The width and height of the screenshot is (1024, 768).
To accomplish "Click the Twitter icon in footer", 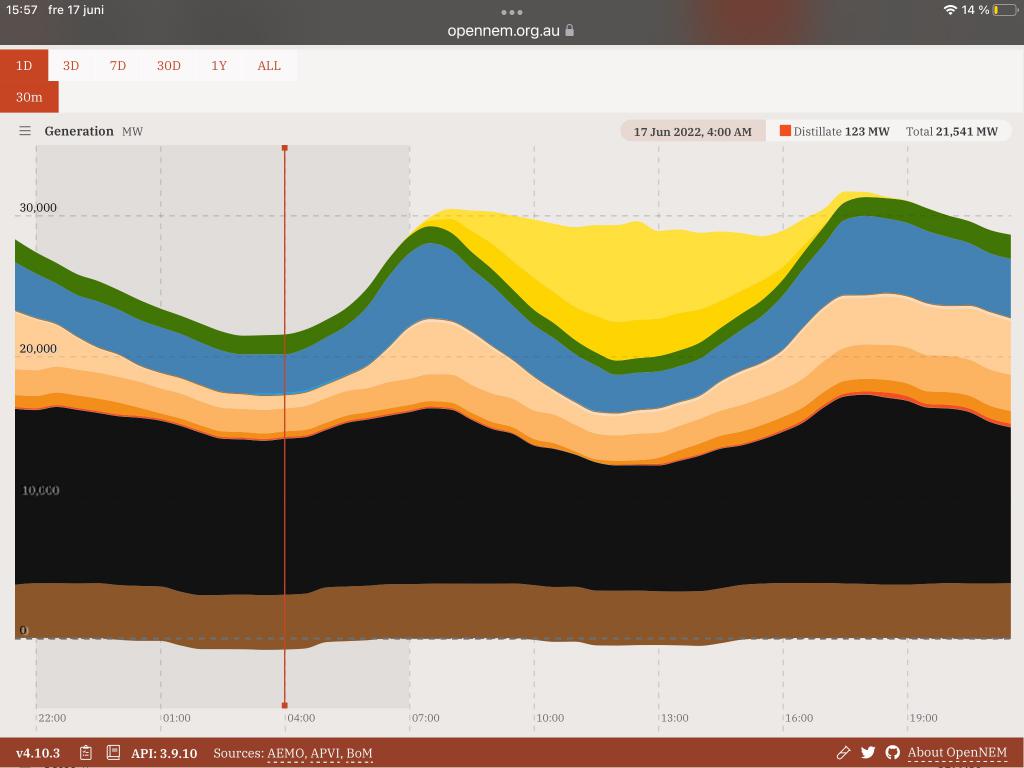I will point(868,752).
